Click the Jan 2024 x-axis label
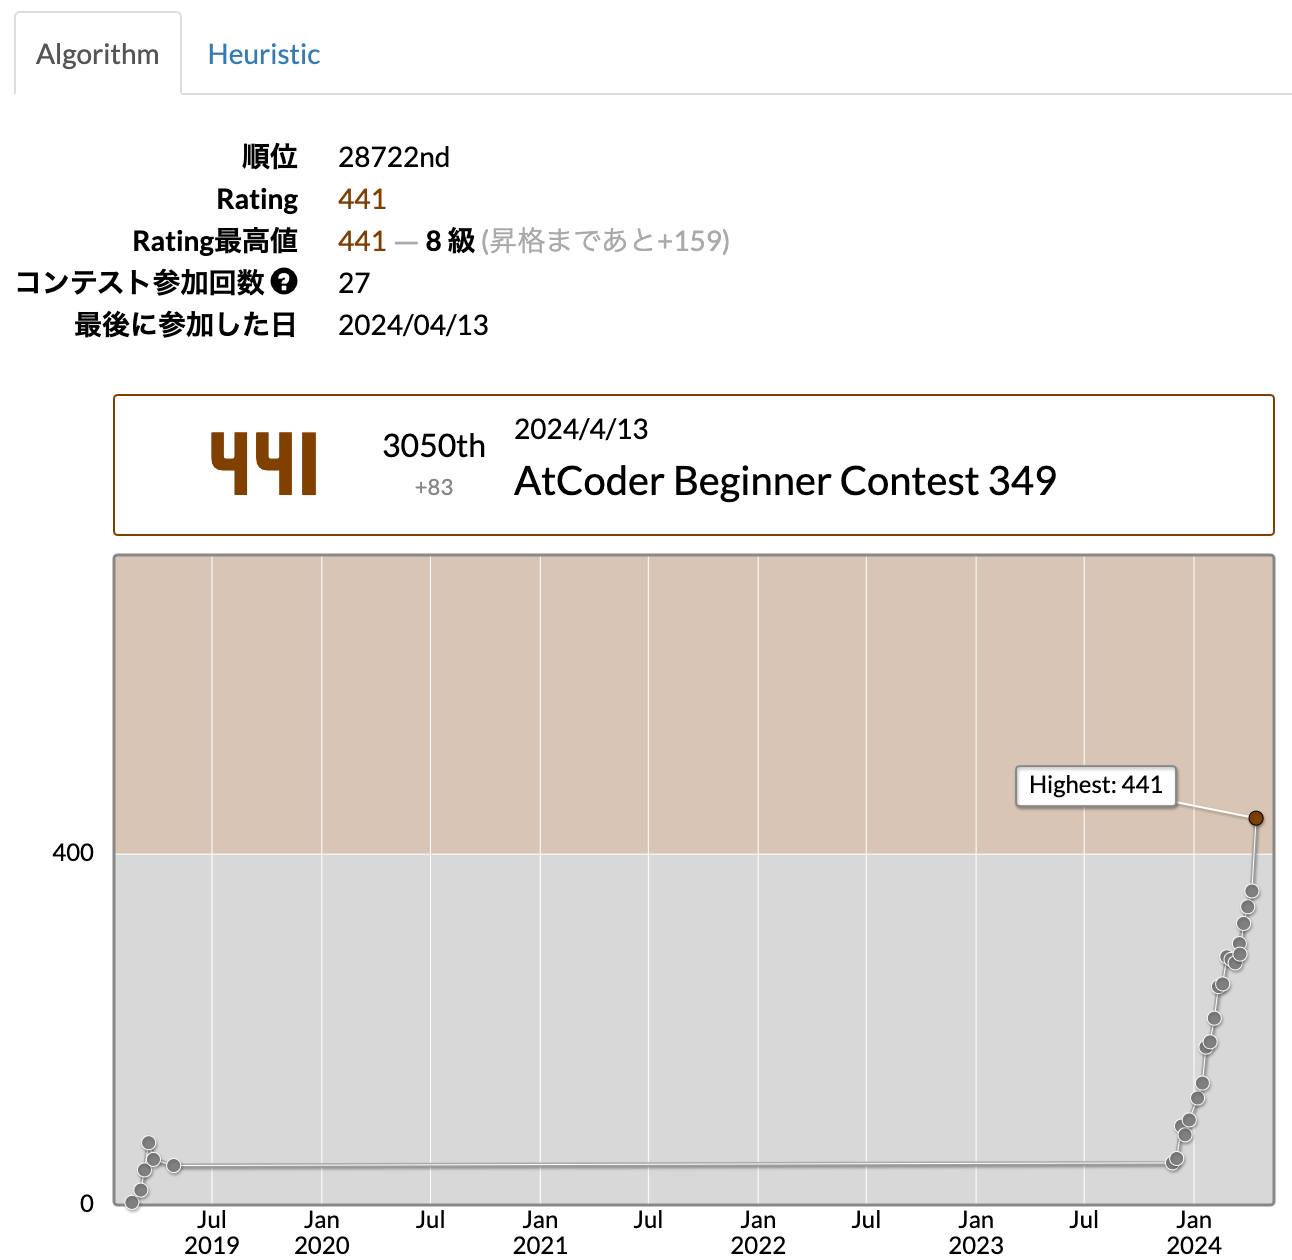1292x1260 pixels. 1194,1232
